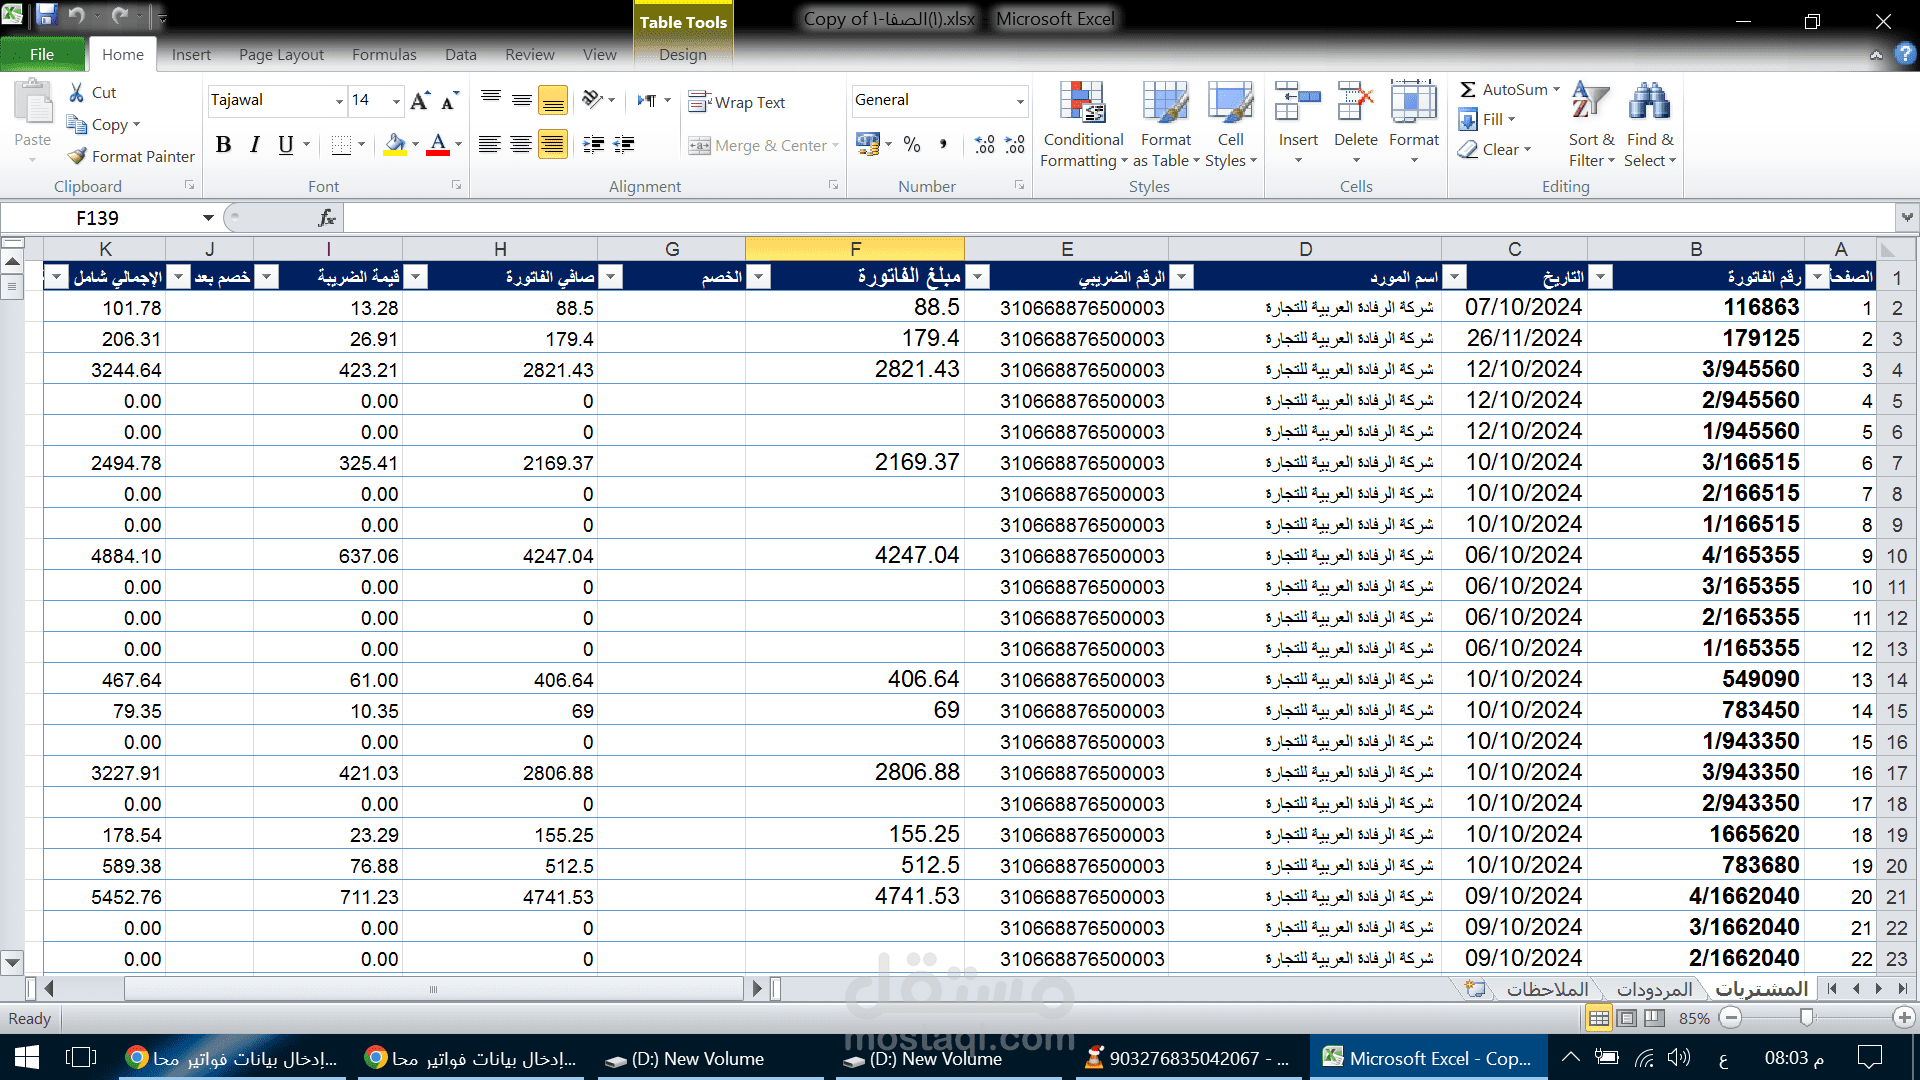Open Sort & Filter tool

click(1590, 104)
